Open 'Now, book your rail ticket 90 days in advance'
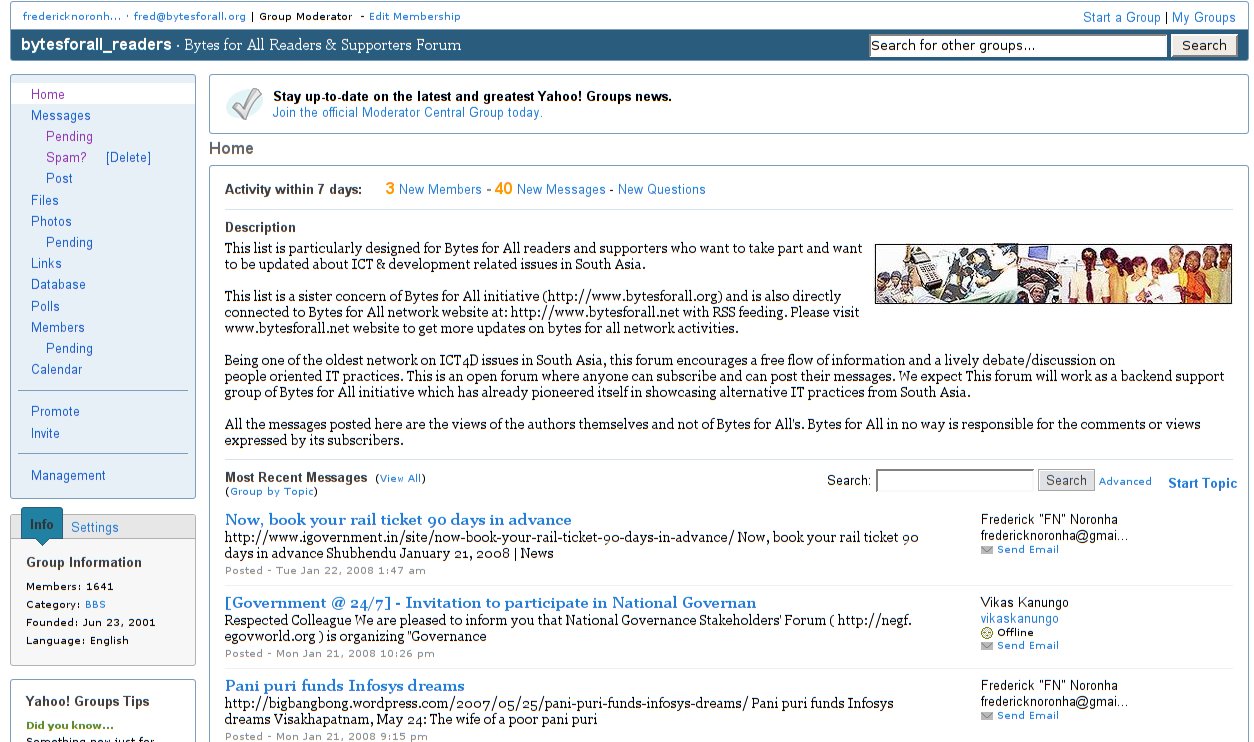 (398, 520)
